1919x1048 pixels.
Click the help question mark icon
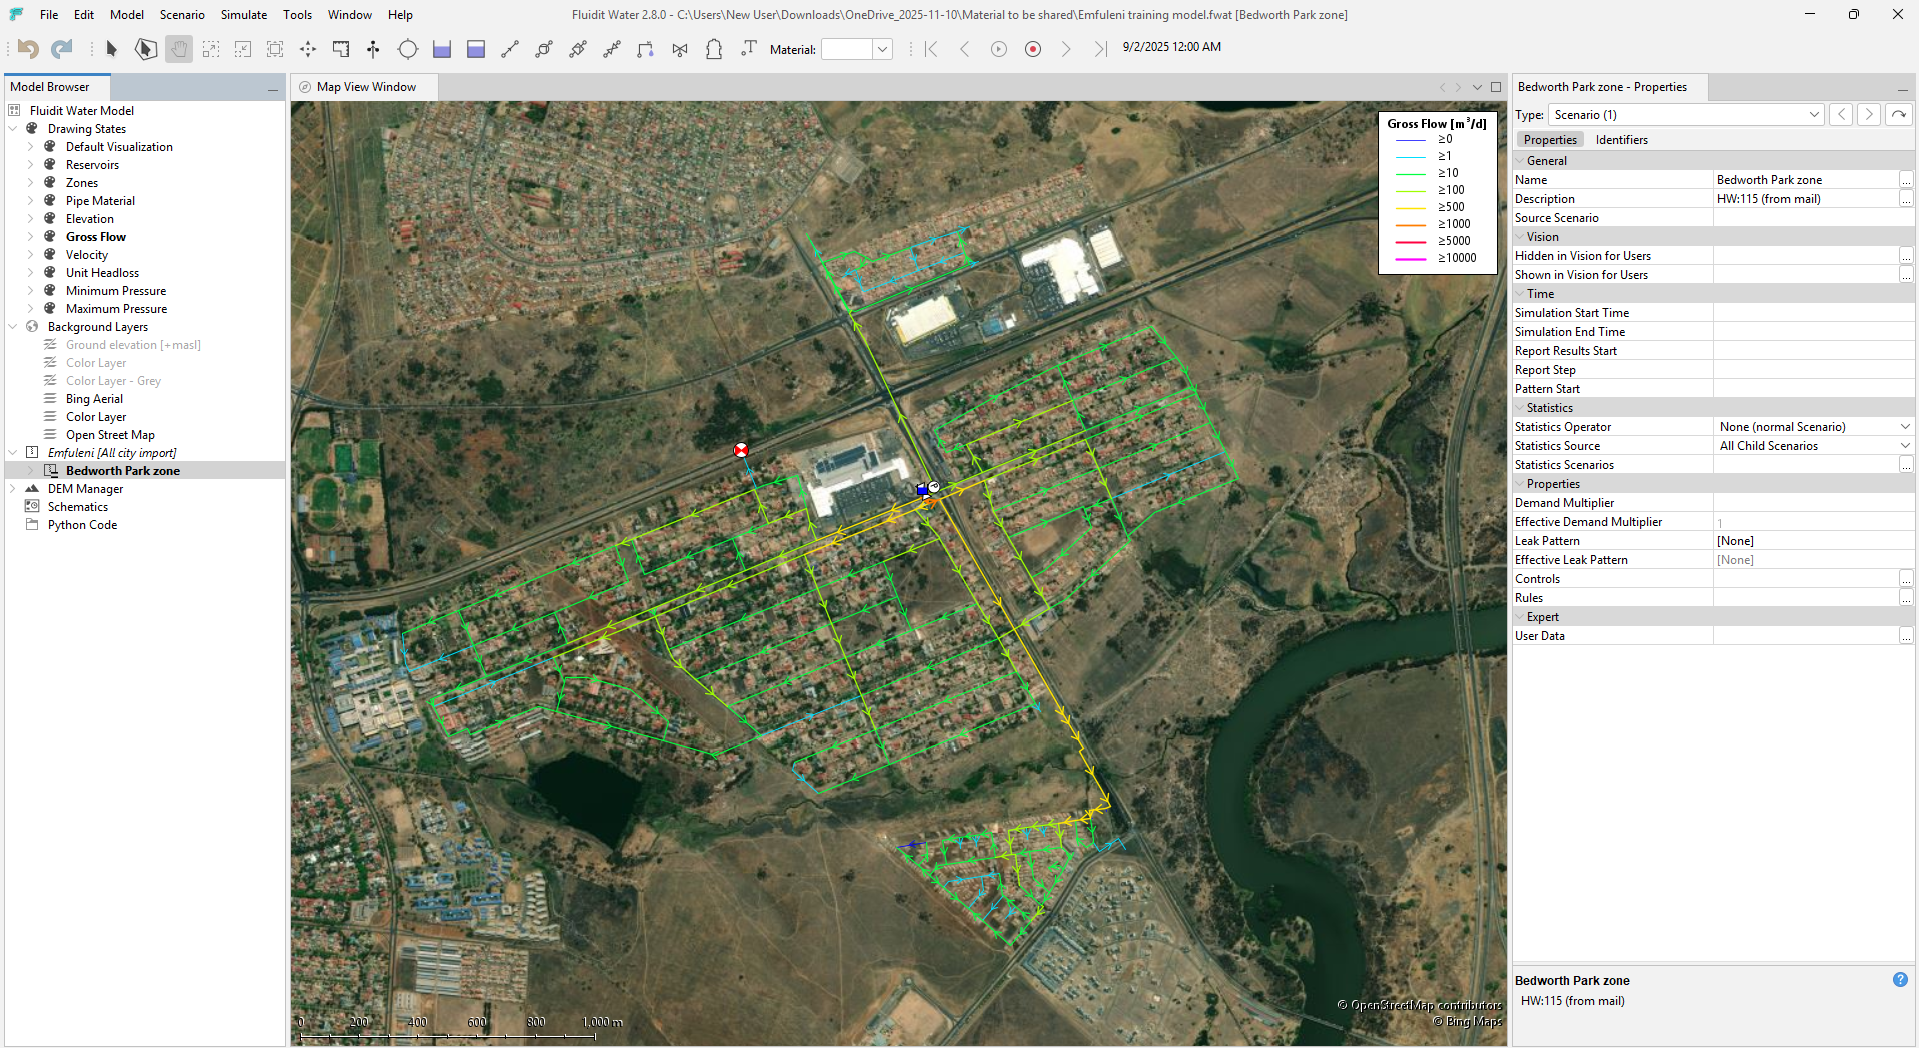click(x=1900, y=980)
